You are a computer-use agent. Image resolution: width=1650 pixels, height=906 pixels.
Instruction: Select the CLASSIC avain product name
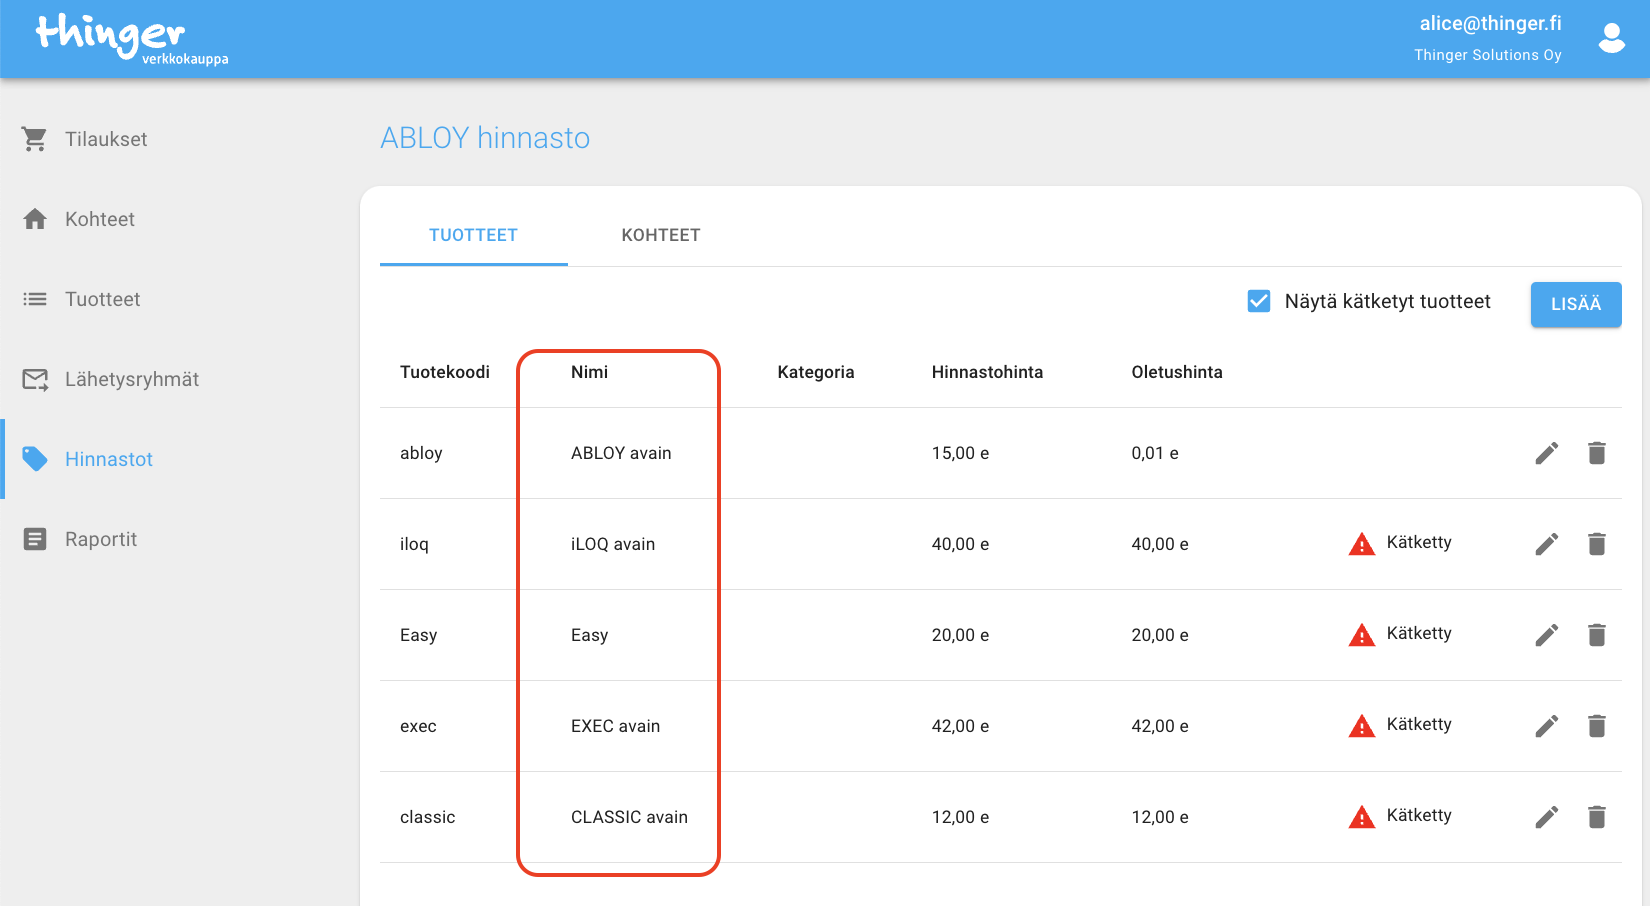(x=629, y=817)
